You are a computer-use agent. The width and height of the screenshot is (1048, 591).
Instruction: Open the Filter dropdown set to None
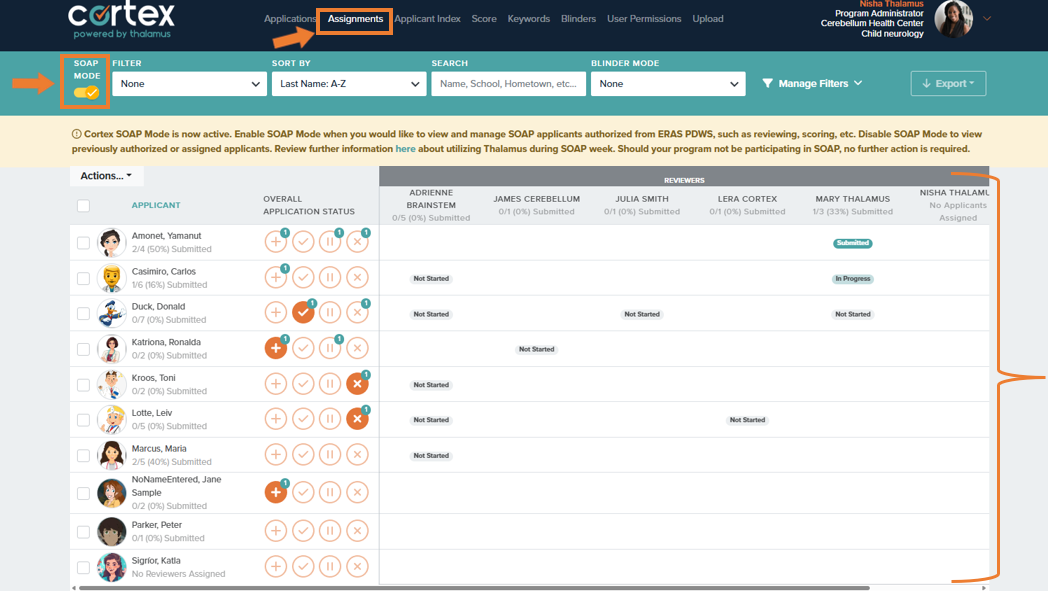(189, 84)
